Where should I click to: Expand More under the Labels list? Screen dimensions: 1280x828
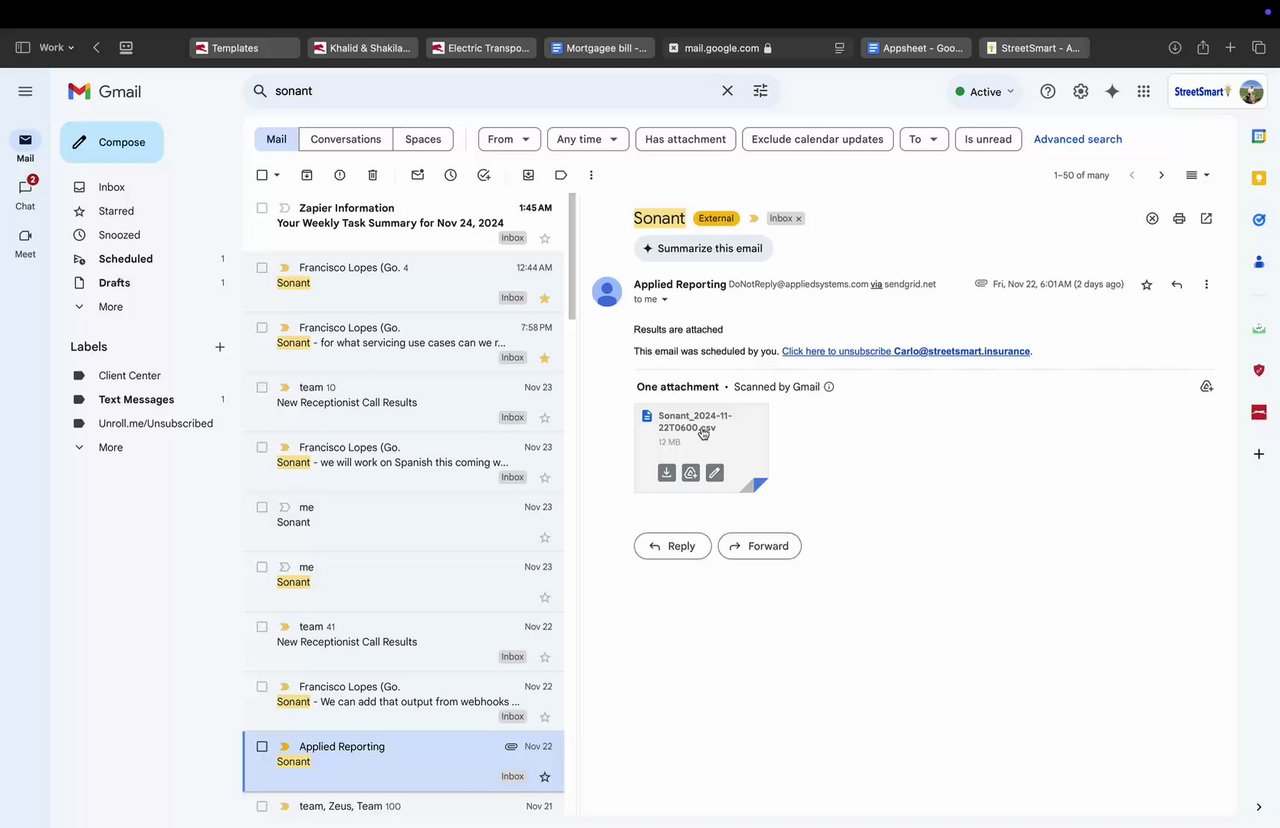click(111, 447)
